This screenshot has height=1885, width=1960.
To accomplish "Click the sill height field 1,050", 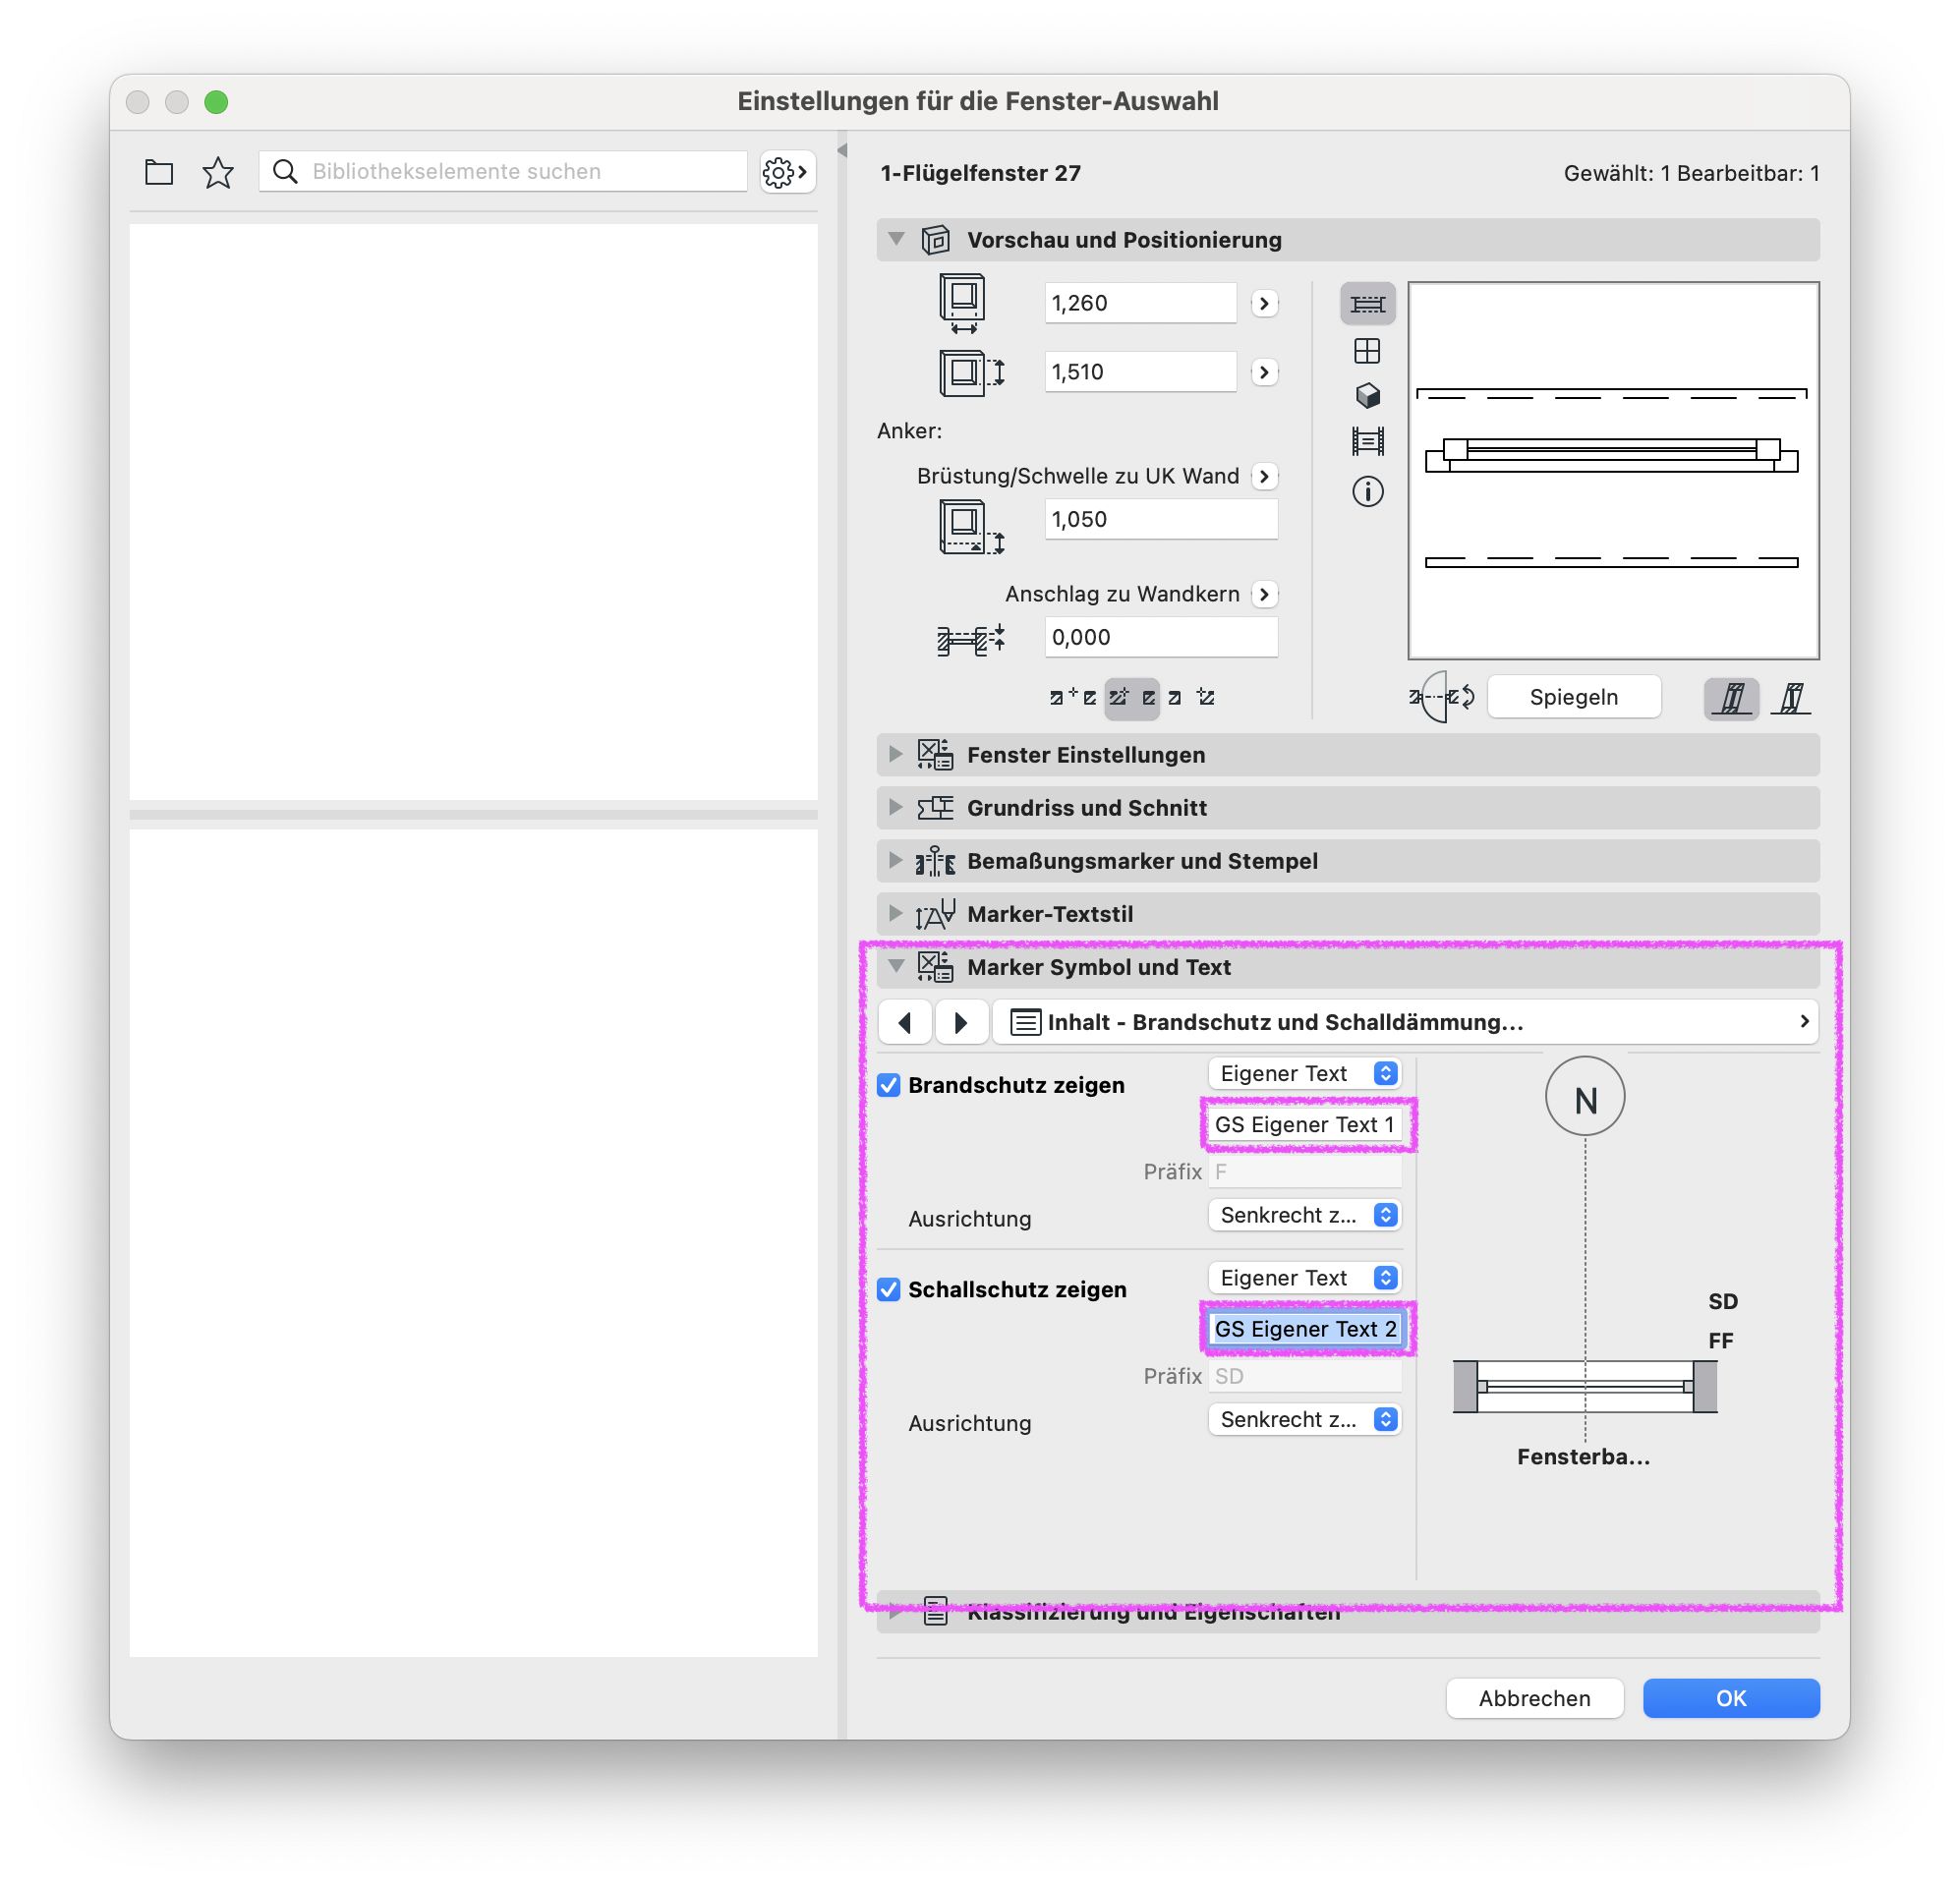I will click(1161, 520).
